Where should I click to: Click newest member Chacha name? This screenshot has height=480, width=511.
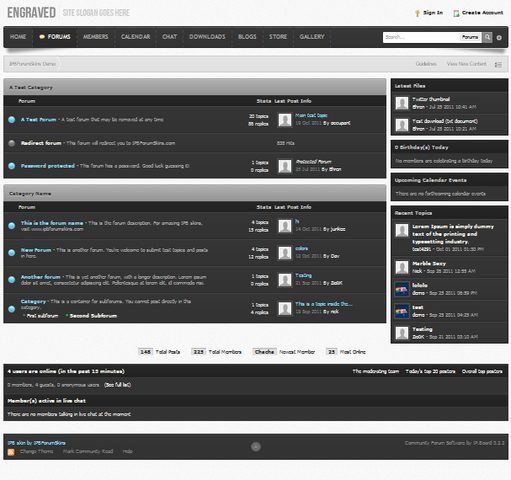pos(264,352)
